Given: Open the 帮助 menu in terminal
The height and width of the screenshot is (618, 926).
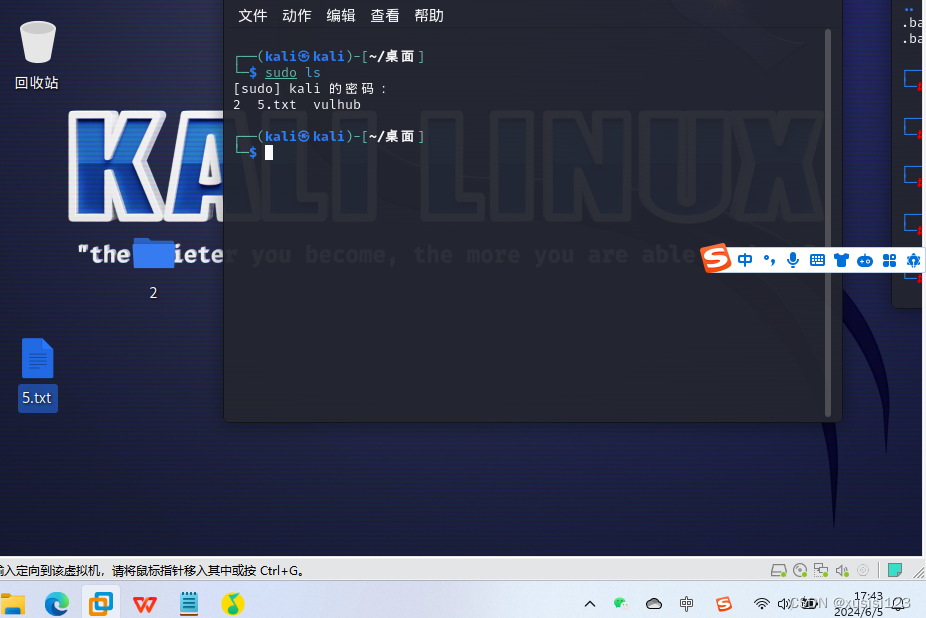Looking at the screenshot, I should pyautogui.click(x=429, y=16).
